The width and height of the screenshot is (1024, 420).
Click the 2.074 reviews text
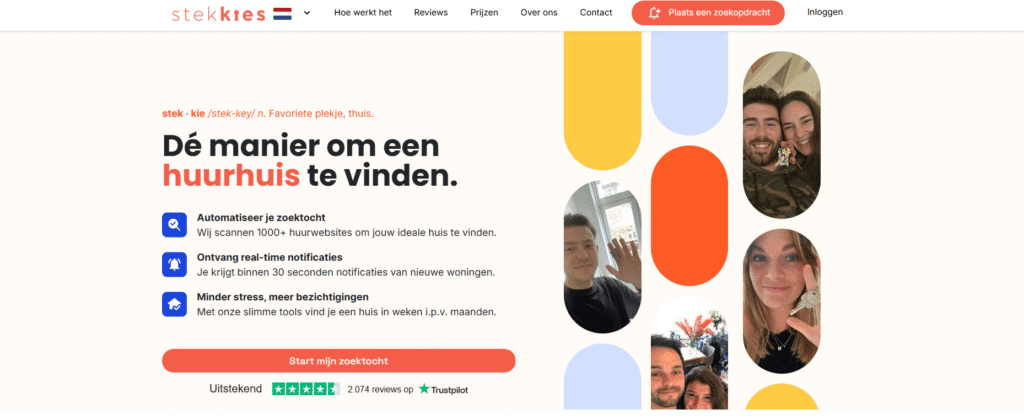[x=380, y=389]
